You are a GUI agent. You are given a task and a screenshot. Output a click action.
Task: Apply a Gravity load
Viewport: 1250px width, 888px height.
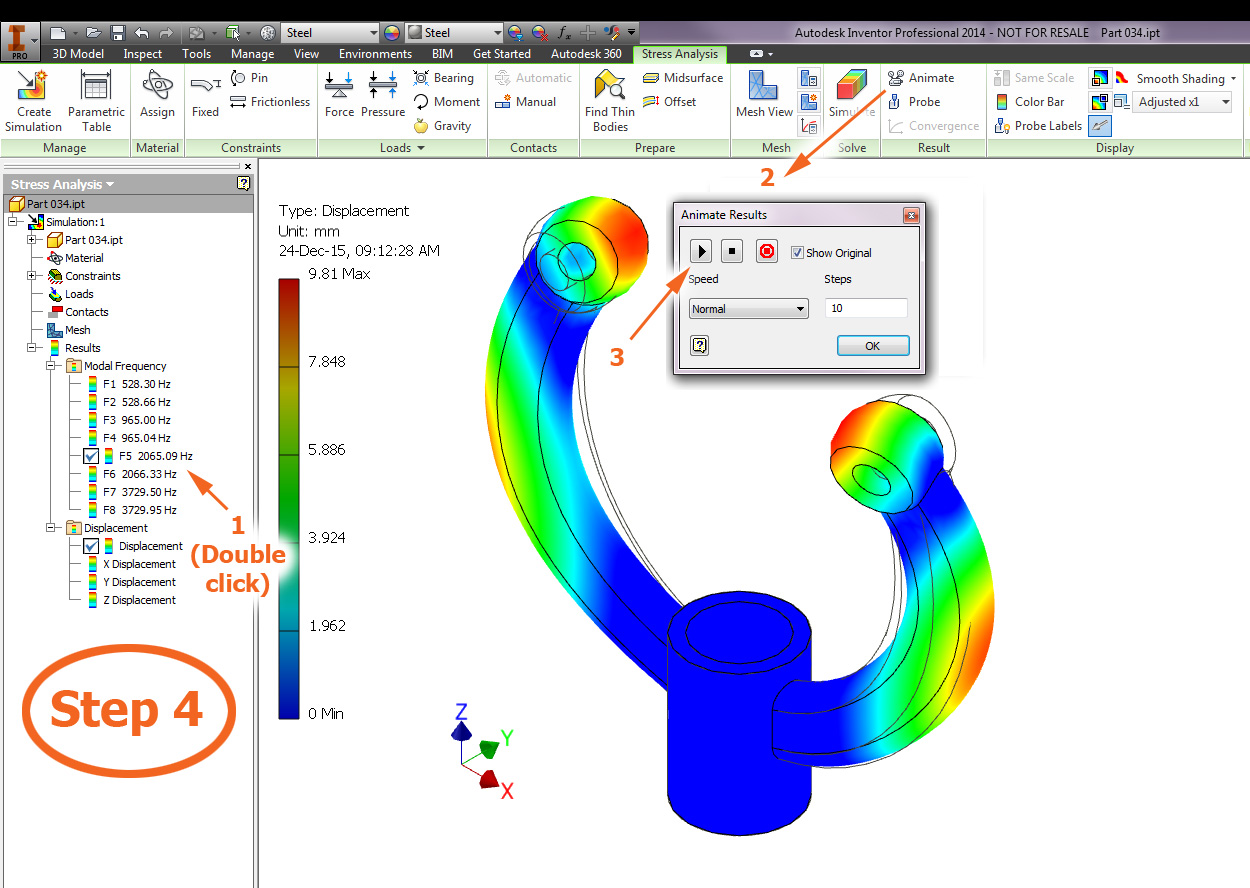click(442, 126)
